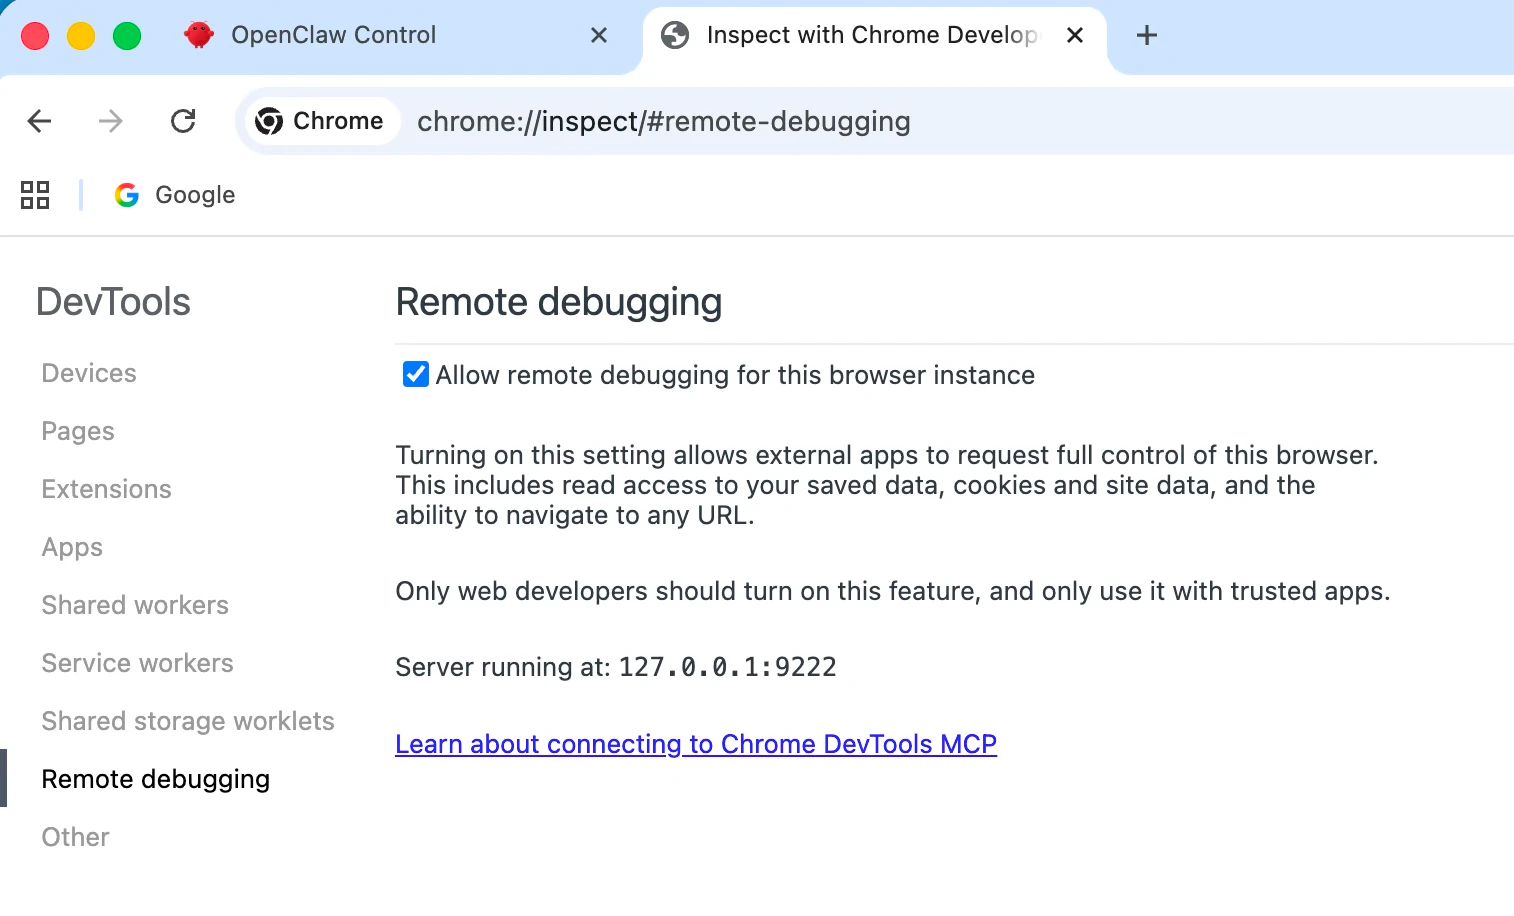This screenshot has height=916, width=1514.
Task: Select the Inspect with Chrome Developer tab
Action: [870, 35]
